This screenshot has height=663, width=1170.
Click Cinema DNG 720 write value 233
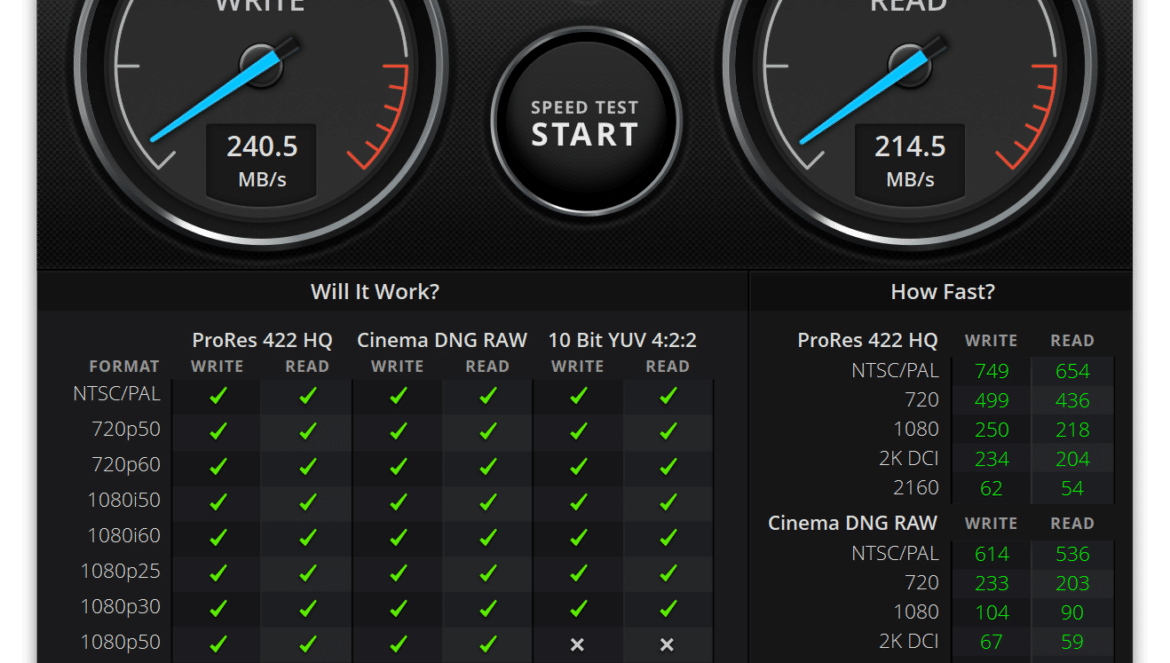(992, 583)
